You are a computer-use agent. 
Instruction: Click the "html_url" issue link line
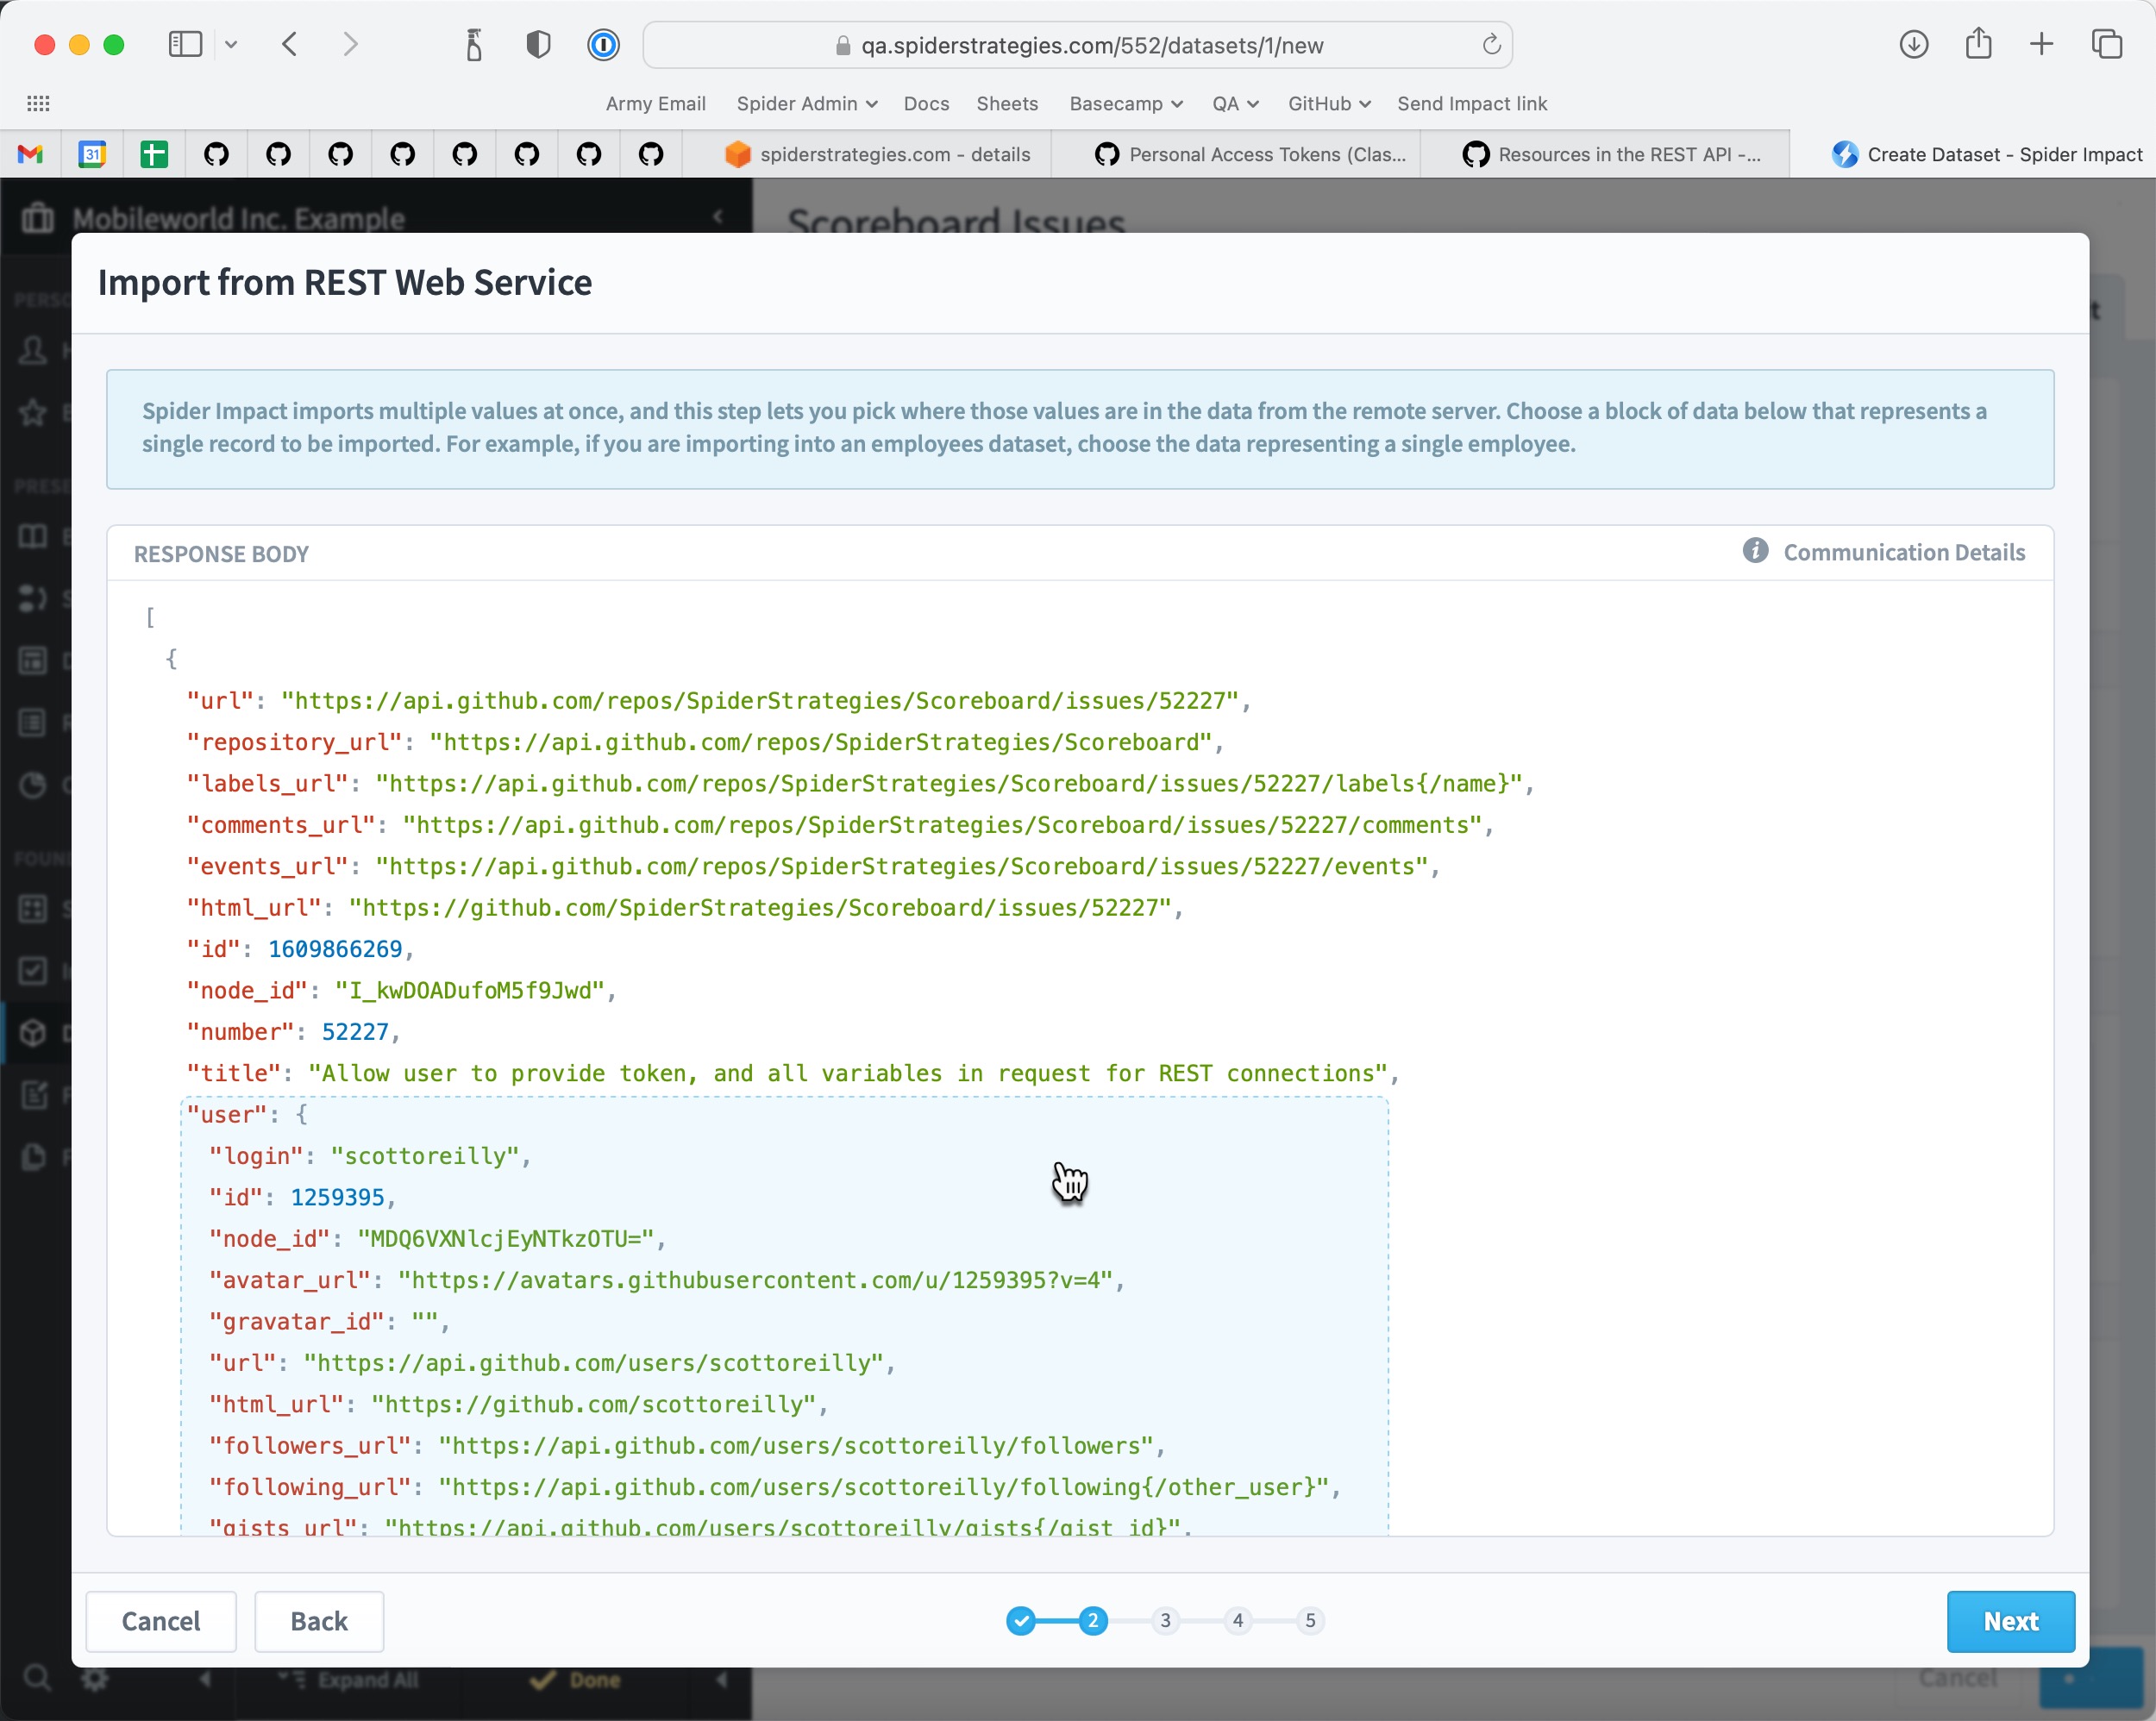click(x=684, y=908)
